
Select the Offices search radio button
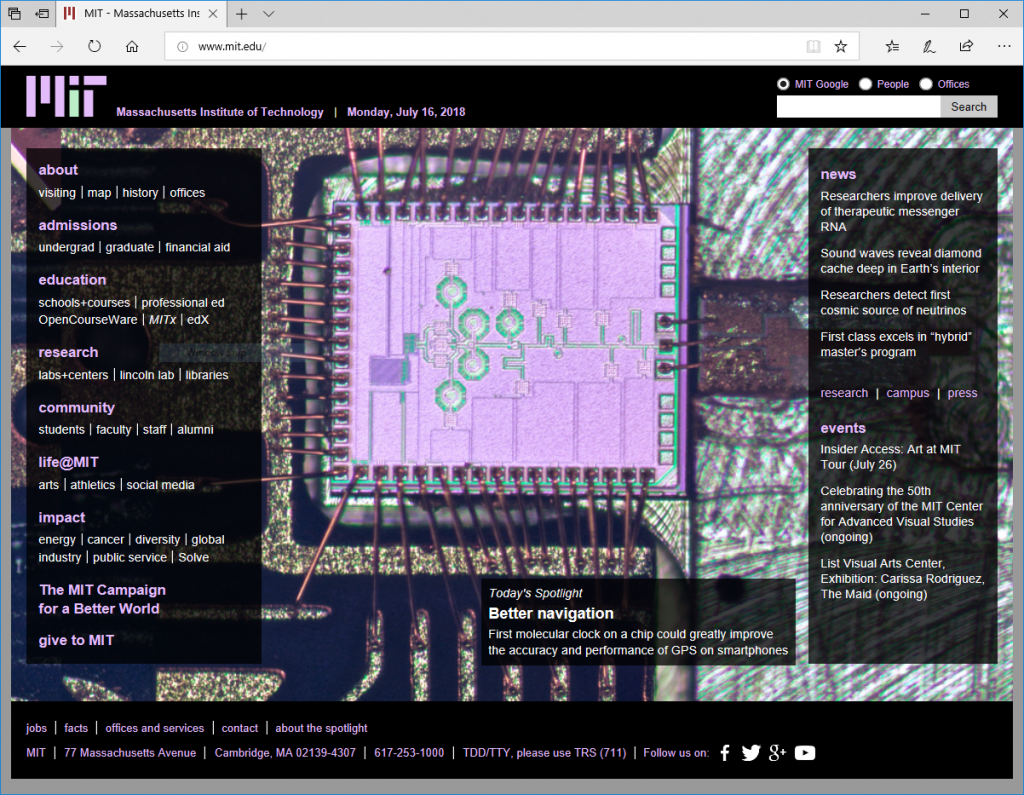coord(926,84)
